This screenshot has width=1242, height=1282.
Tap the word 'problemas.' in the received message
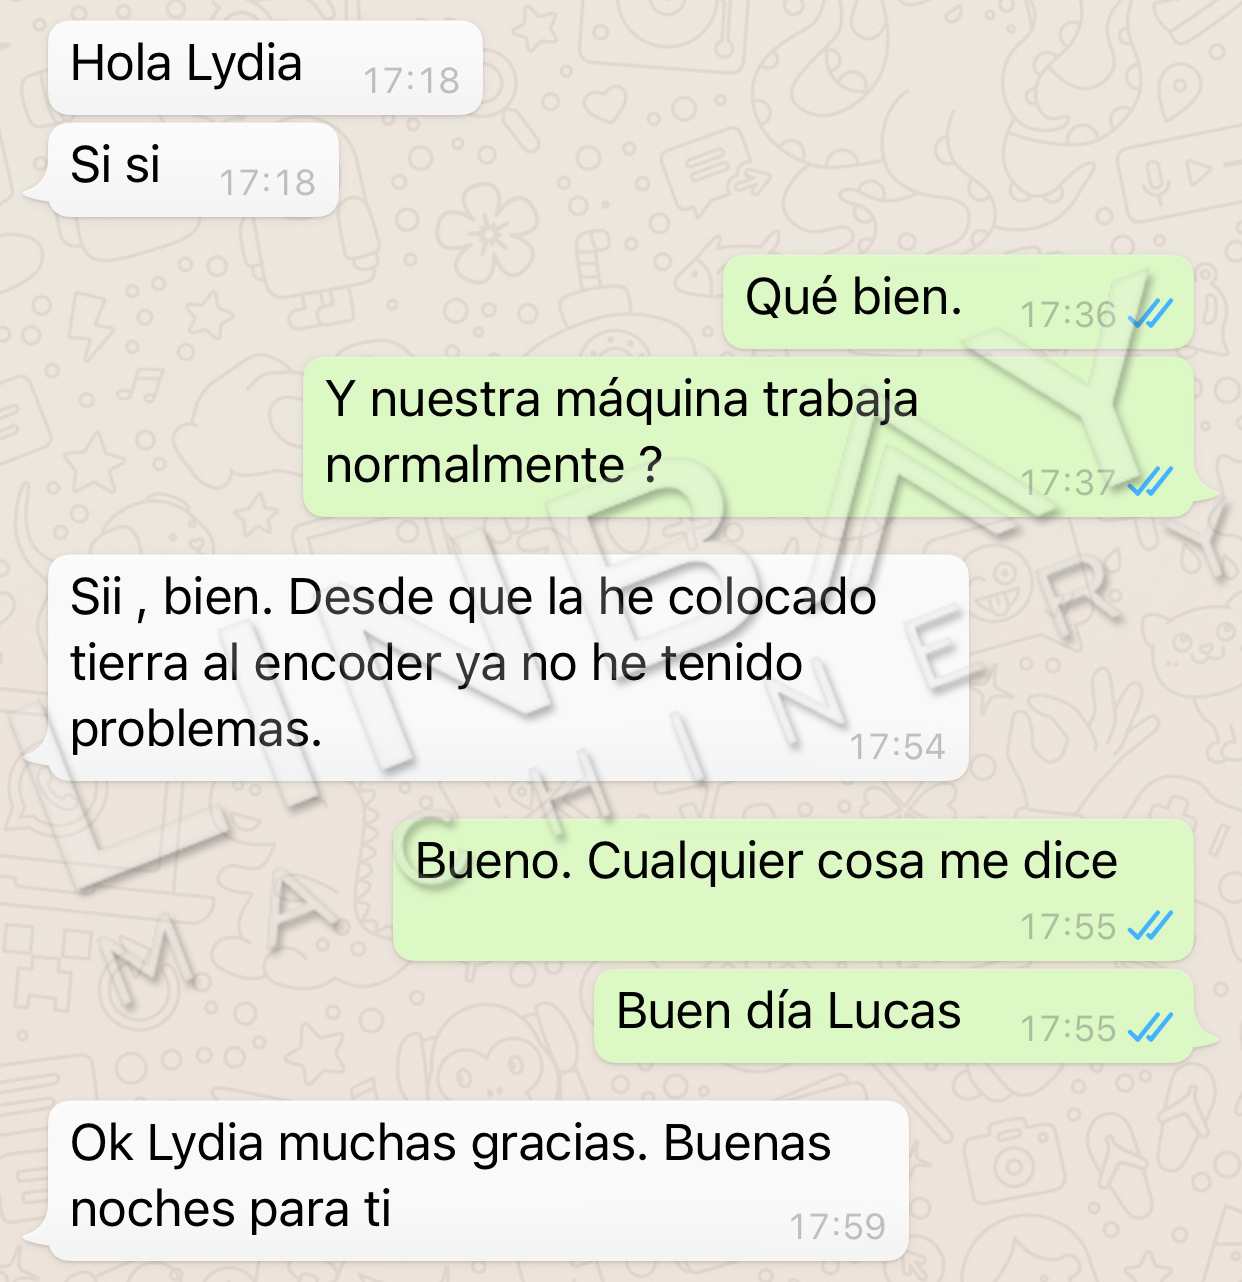point(196,731)
